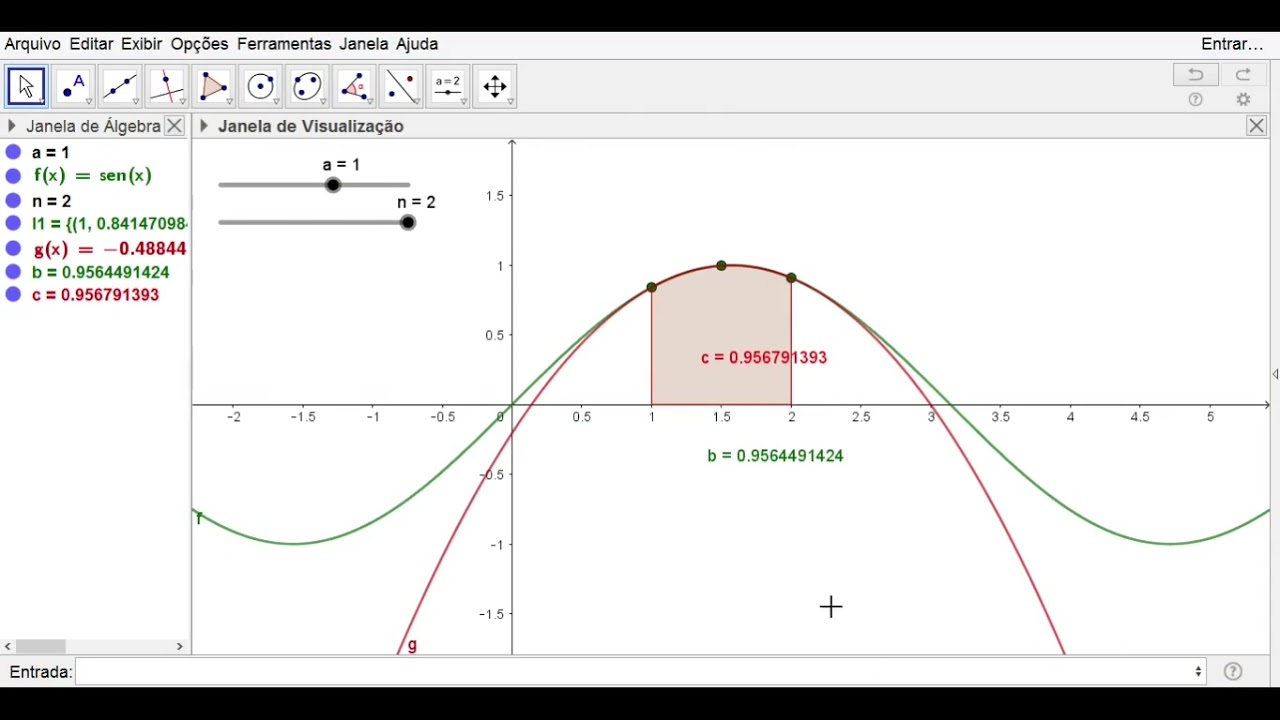This screenshot has width=1280, height=720.
Task: Open the Point tool submenu arrow
Action: [89, 102]
